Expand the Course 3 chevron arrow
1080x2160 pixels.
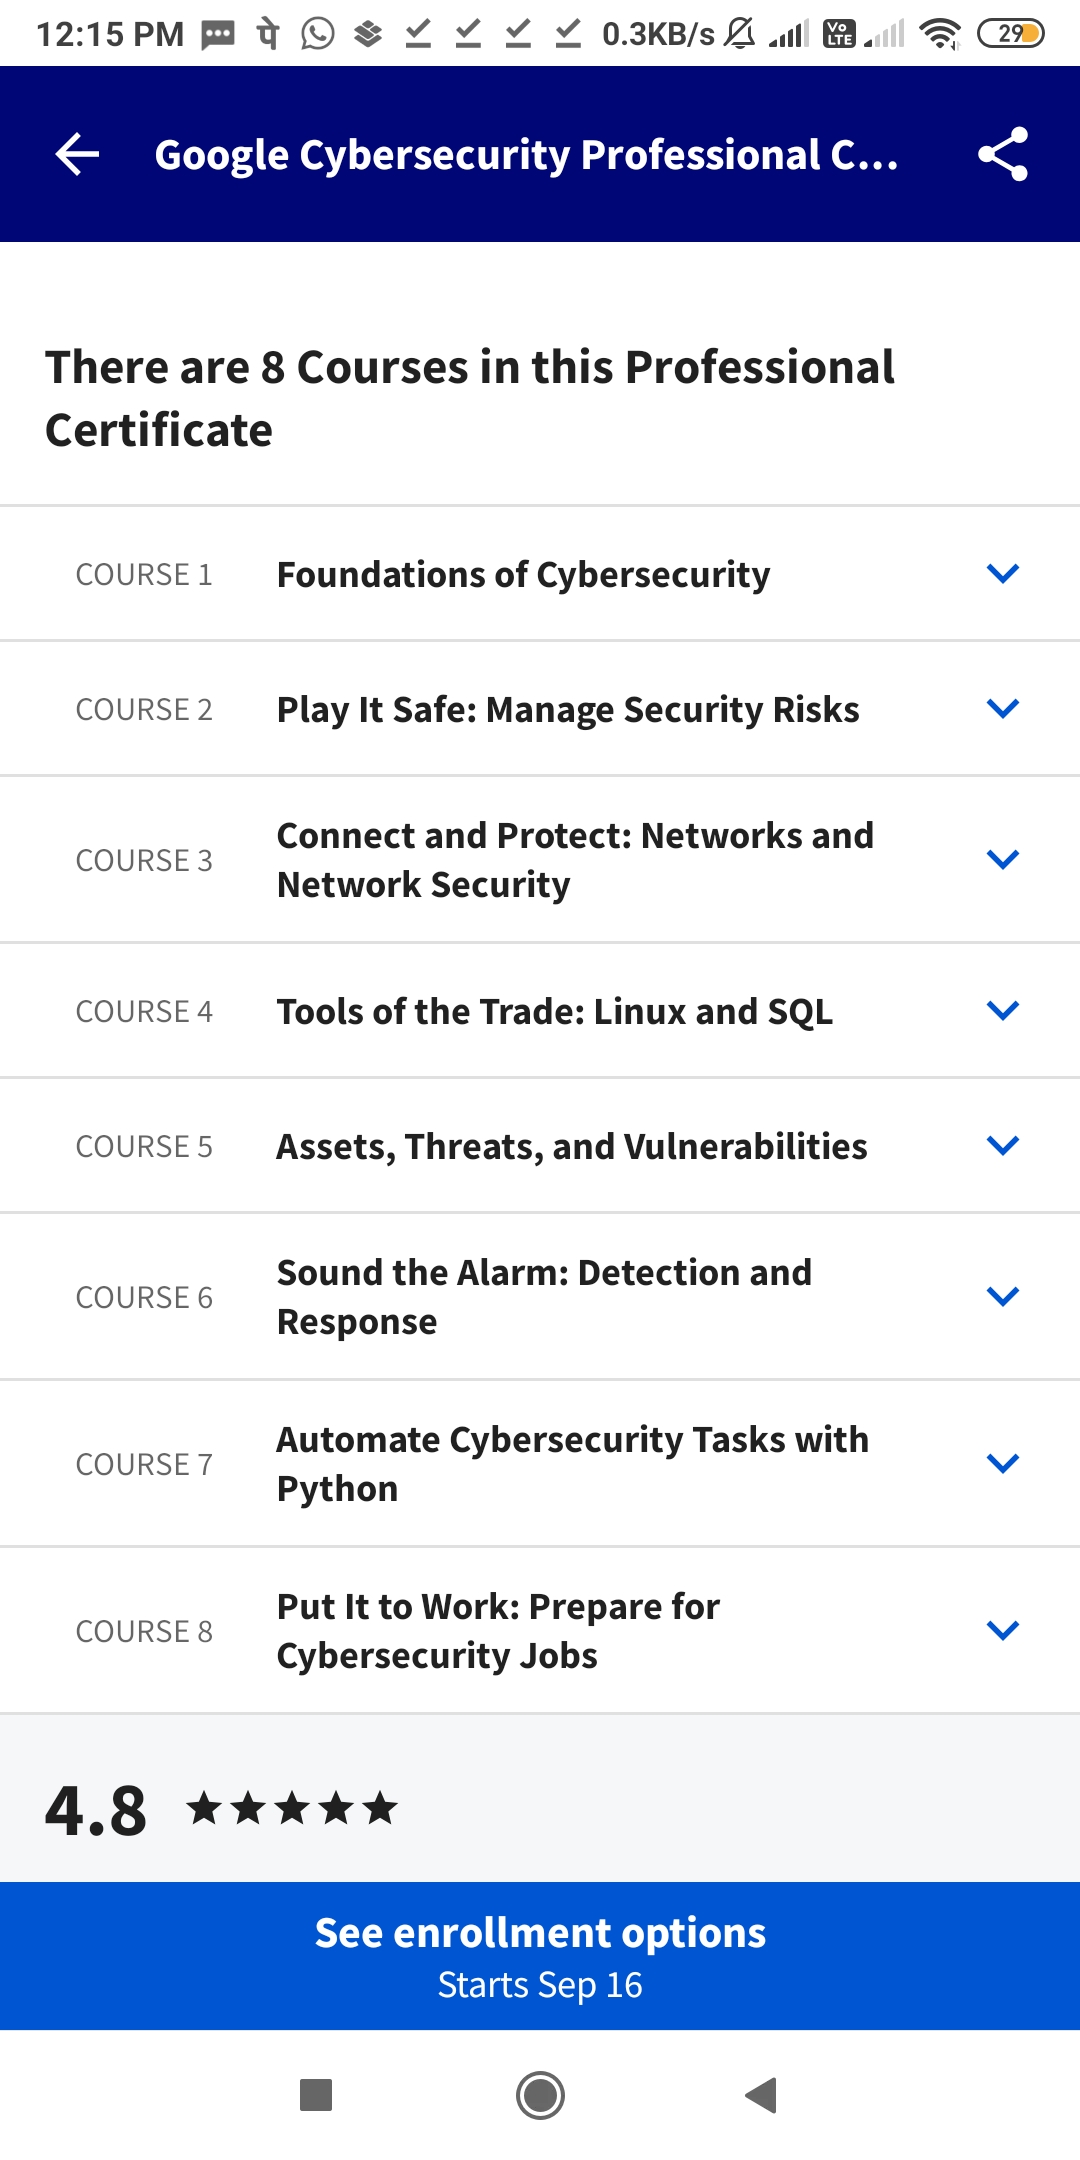[1002, 859]
